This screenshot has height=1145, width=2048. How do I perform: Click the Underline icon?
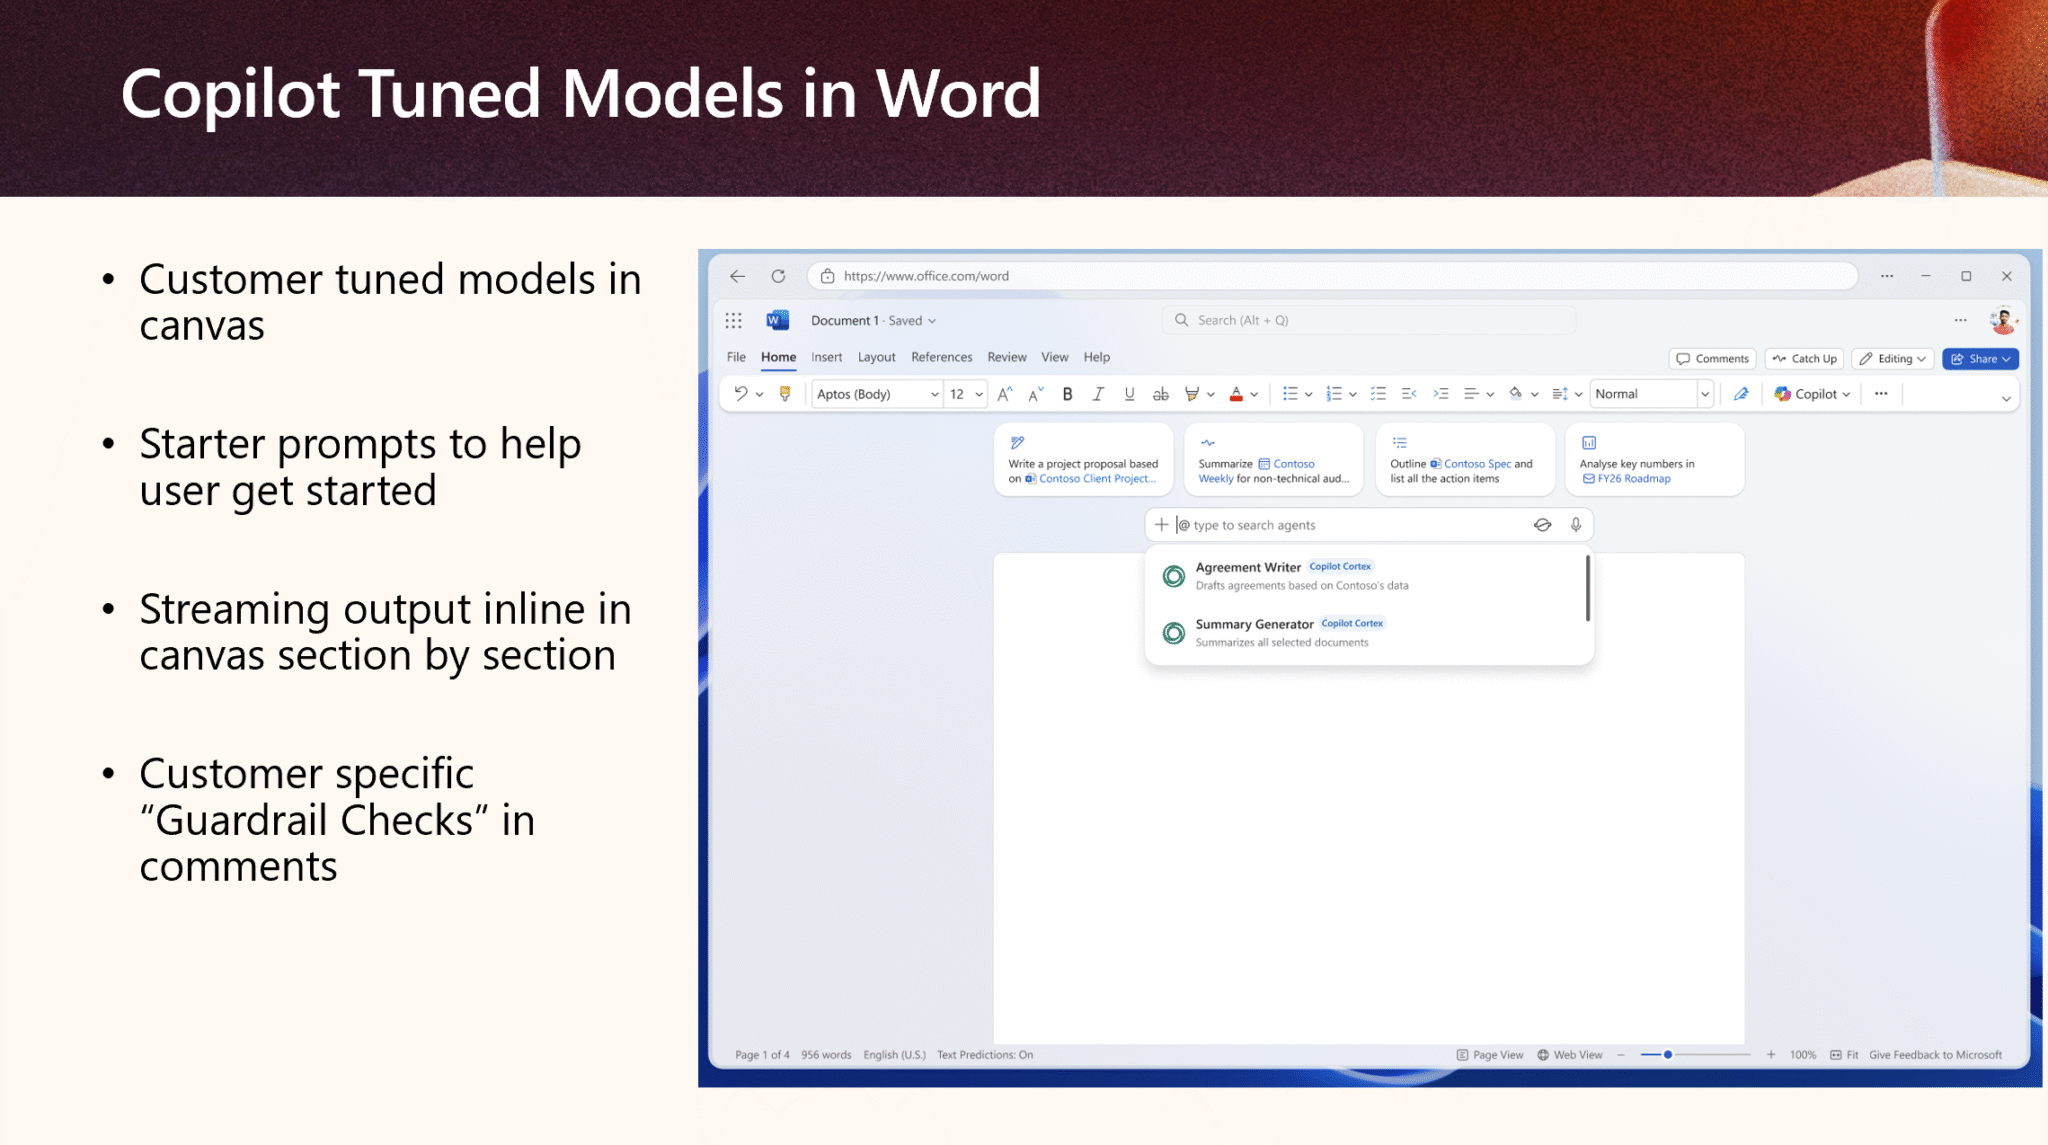pyautogui.click(x=1129, y=394)
